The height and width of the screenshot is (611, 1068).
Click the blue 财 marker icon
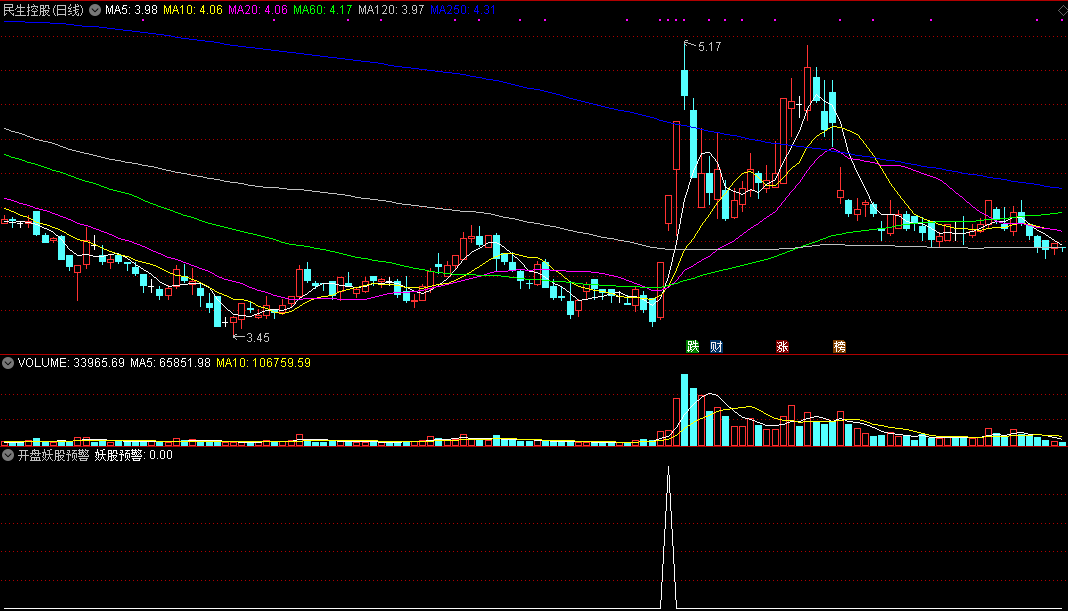point(716,347)
